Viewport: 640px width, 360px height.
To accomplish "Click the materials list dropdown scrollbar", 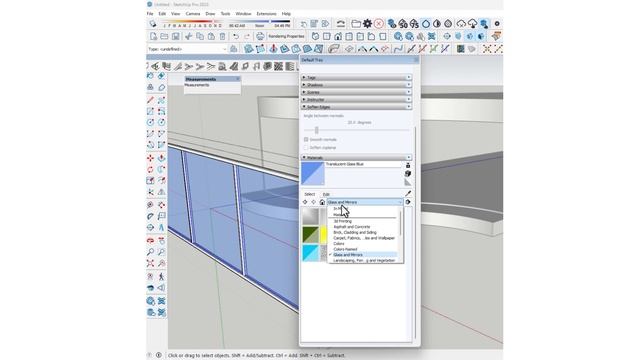I will pyautogui.click(x=400, y=223).
